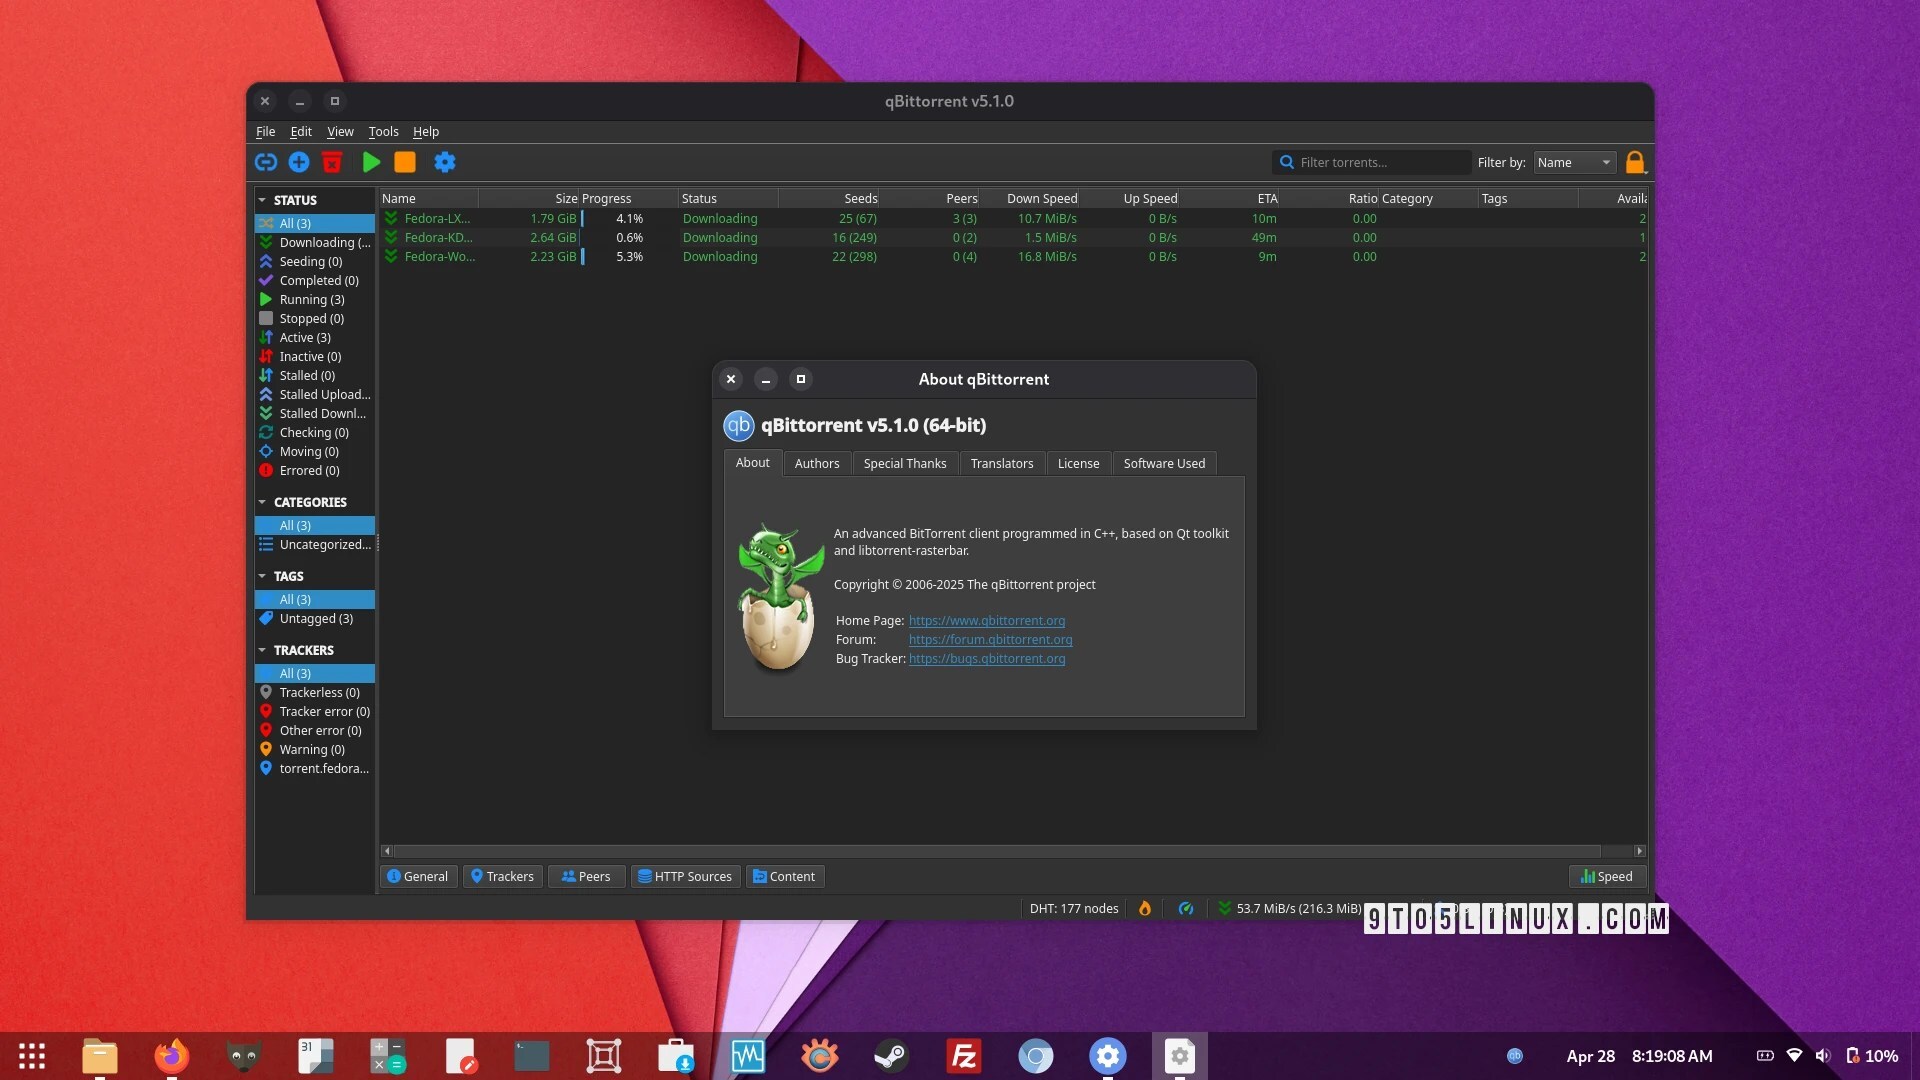Click the Add Torrent File plus icon
Screen dimensions: 1920x1080
[x=299, y=162]
